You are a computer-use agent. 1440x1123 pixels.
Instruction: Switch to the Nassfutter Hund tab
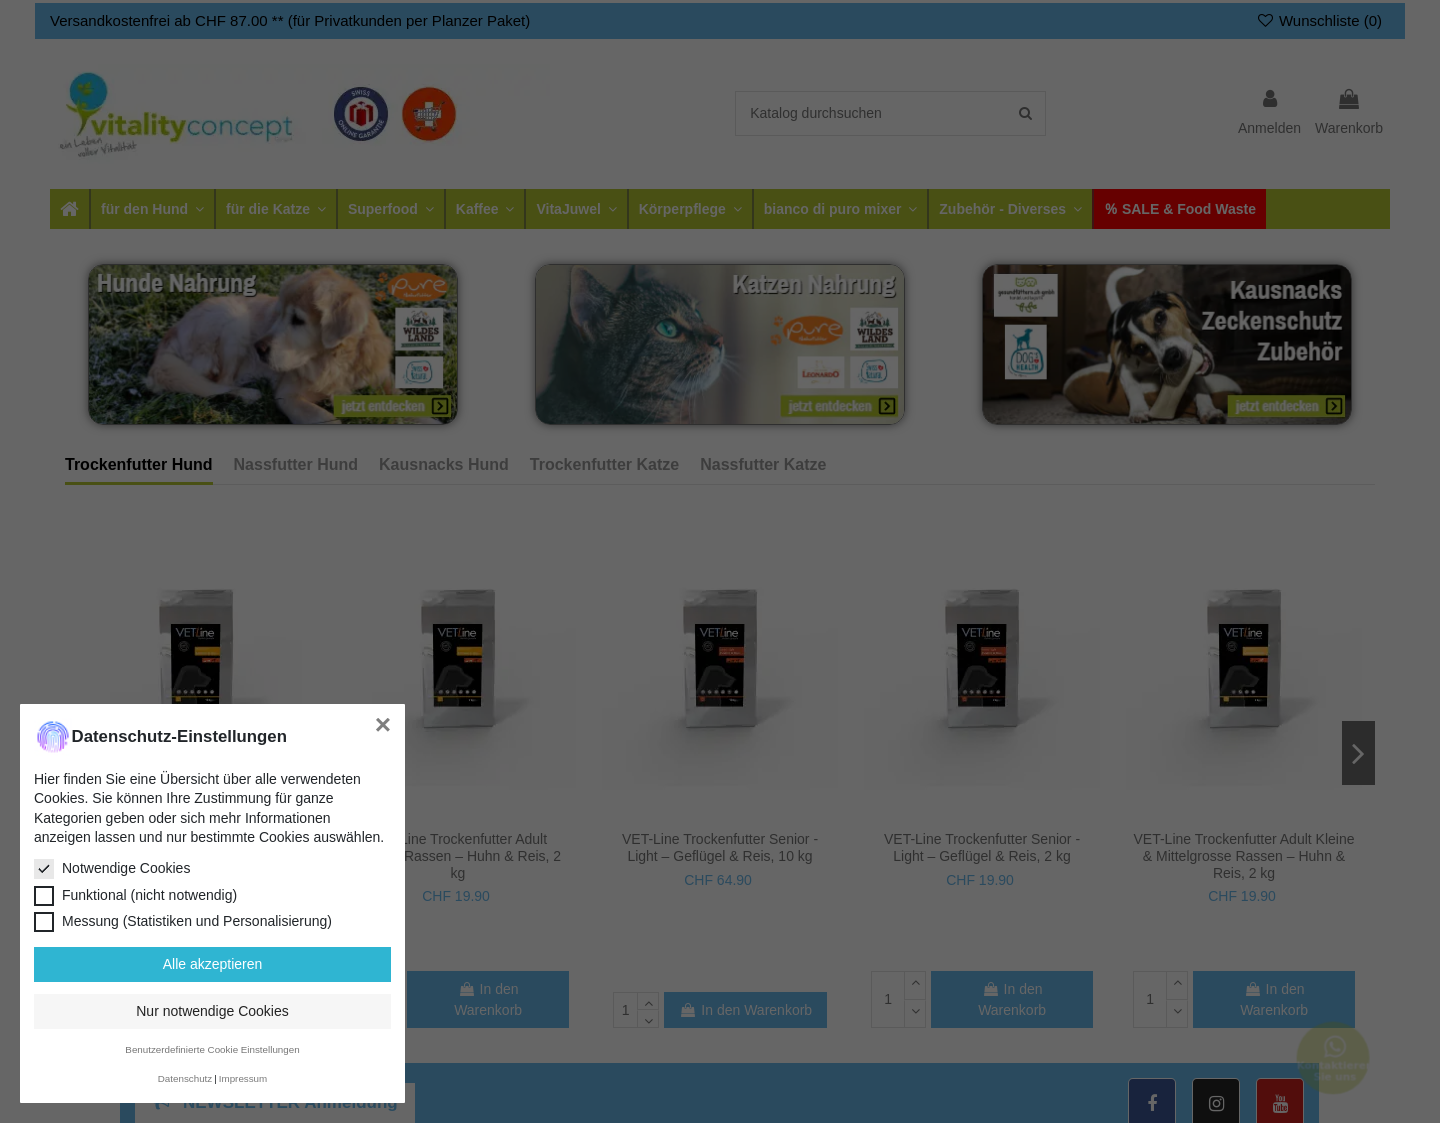pyautogui.click(x=296, y=465)
